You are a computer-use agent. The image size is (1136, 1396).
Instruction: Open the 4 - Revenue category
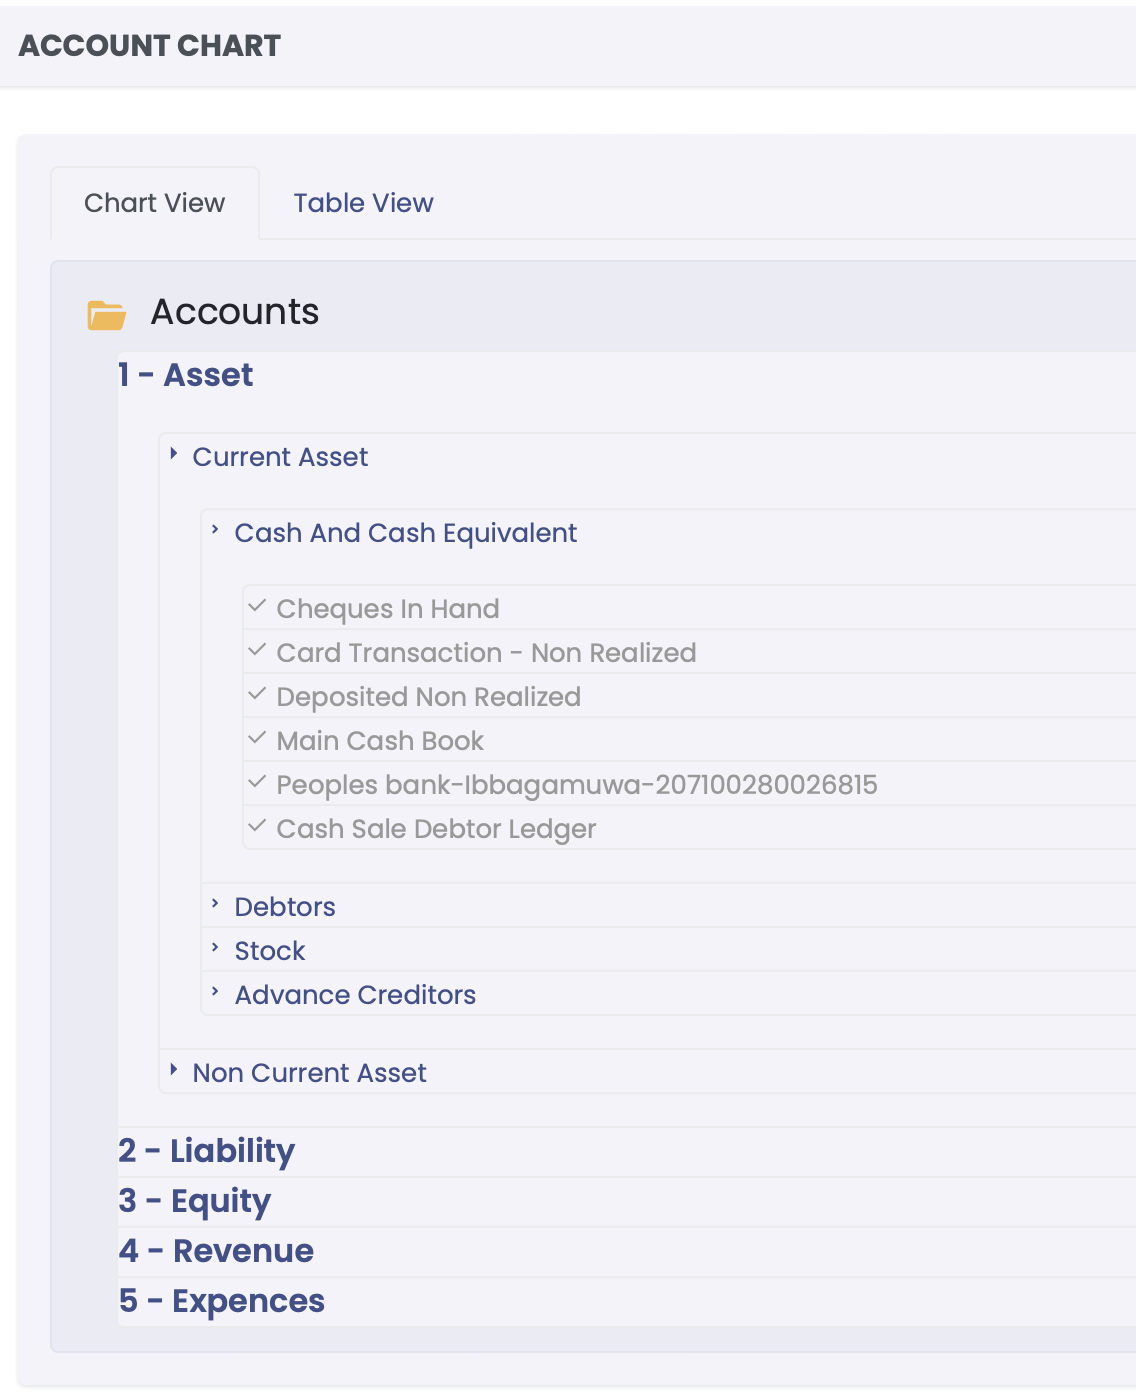point(216,1251)
